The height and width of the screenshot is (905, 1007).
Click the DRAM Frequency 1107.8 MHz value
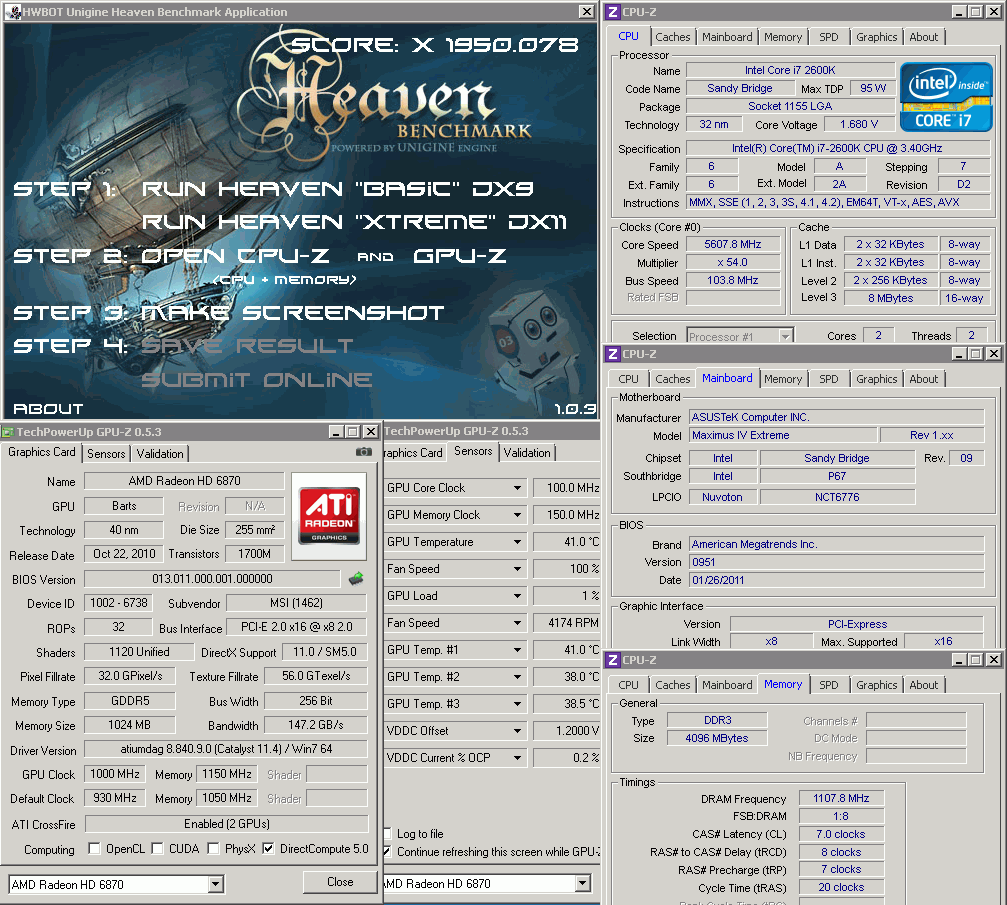point(841,798)
